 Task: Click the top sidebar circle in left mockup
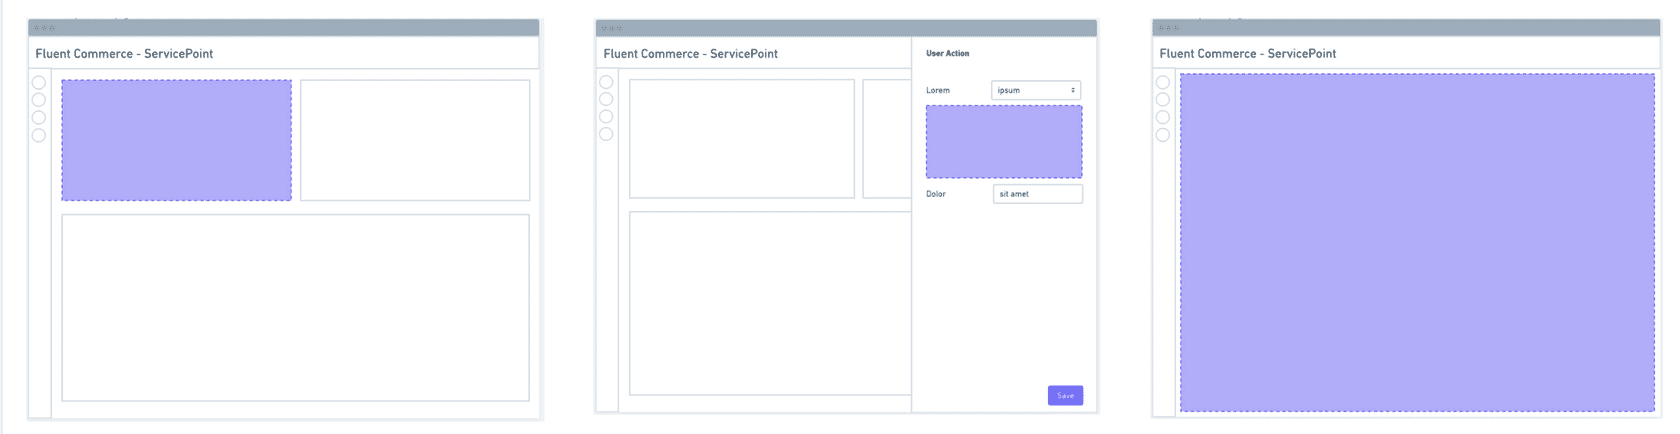(x=39, y=83)
